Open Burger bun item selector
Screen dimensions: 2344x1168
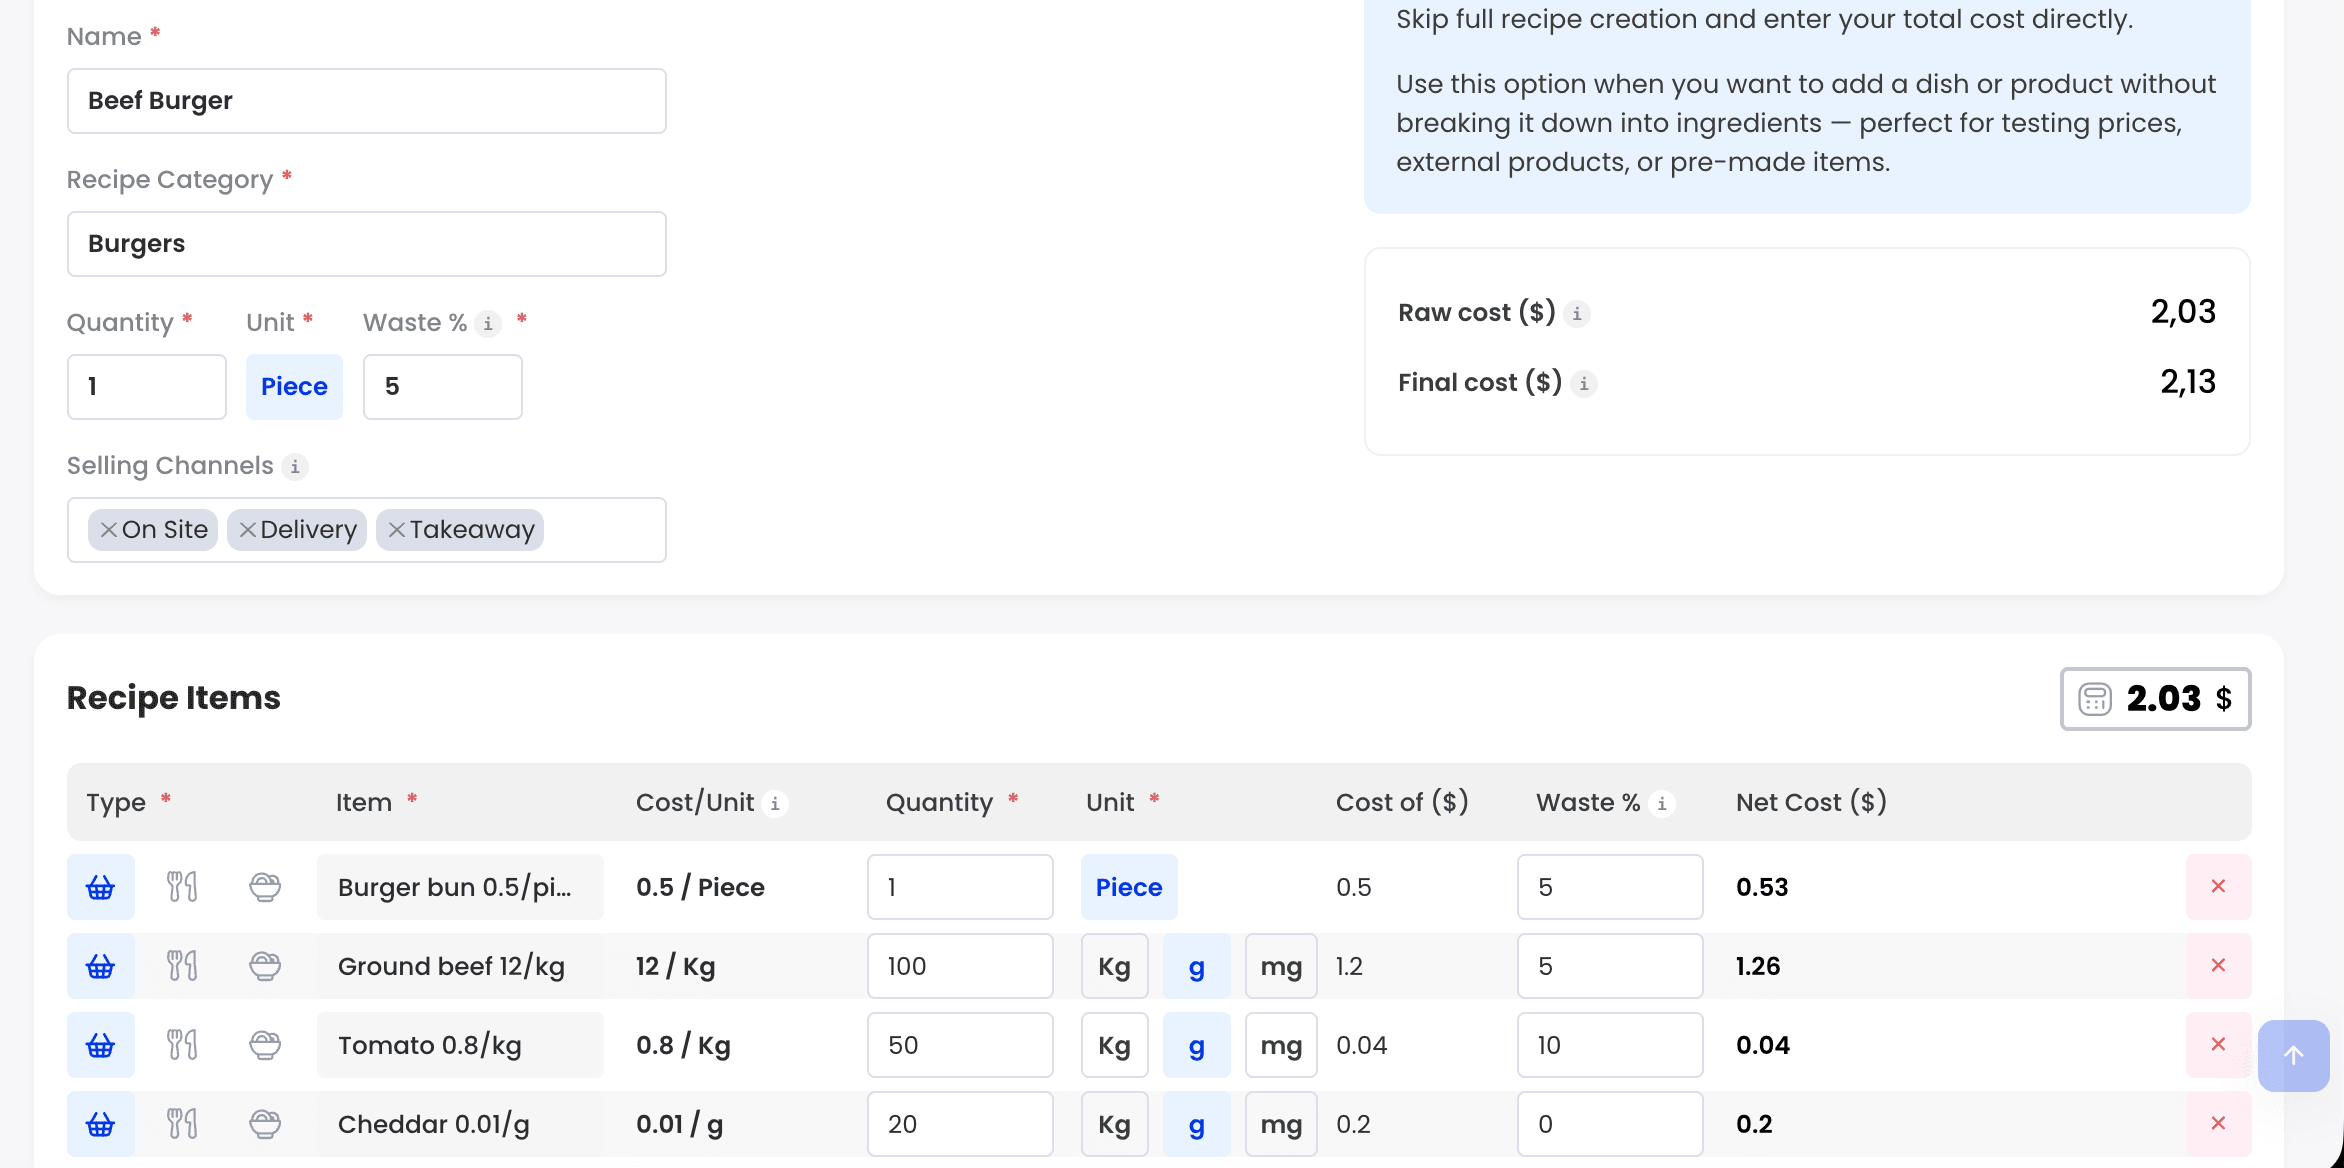[460, 887]
